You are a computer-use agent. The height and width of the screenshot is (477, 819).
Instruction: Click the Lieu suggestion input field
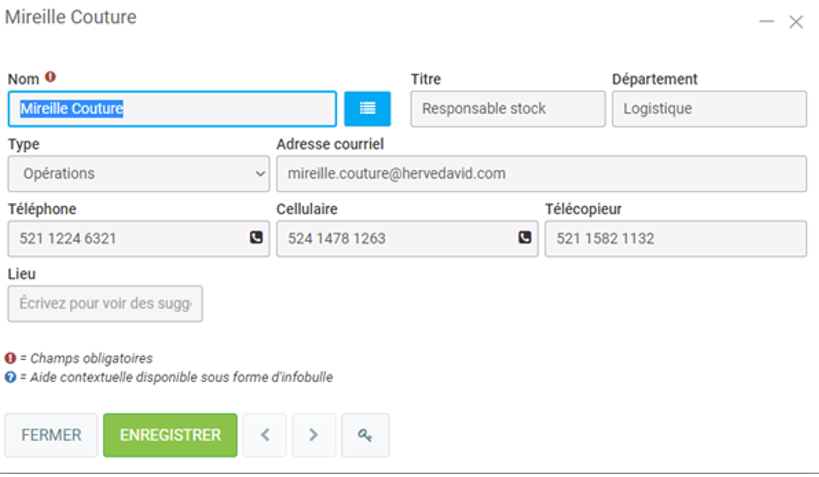105,303
